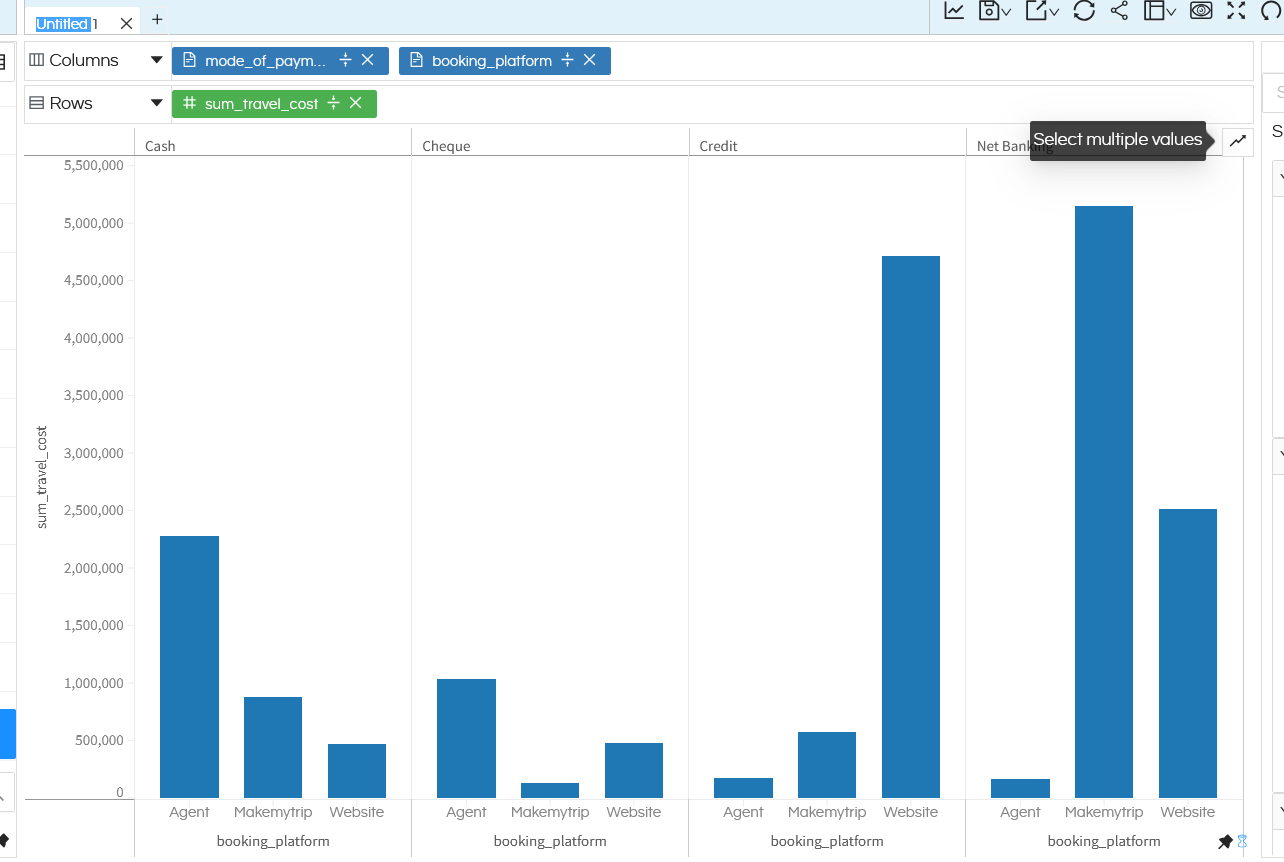
Task: Click the tall Net Banking Makemytrip bar
Action: (x=1103, y=501)
